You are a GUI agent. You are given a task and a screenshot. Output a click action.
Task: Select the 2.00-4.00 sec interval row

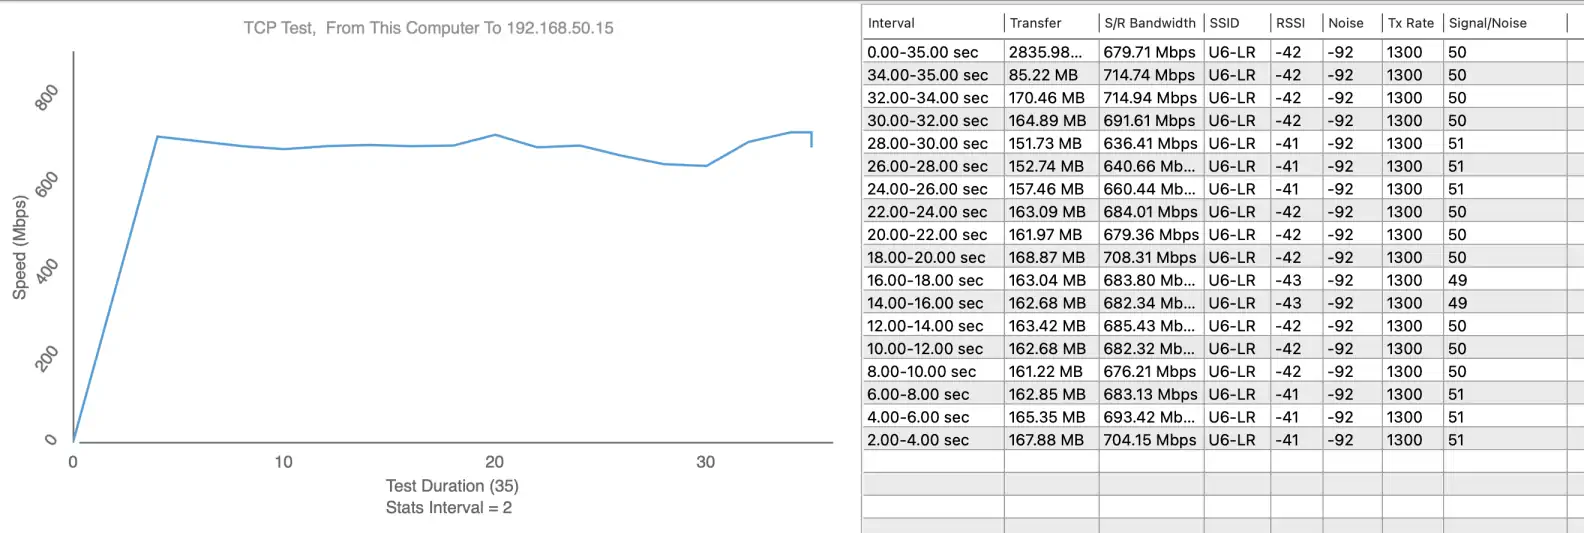[918, 440]
